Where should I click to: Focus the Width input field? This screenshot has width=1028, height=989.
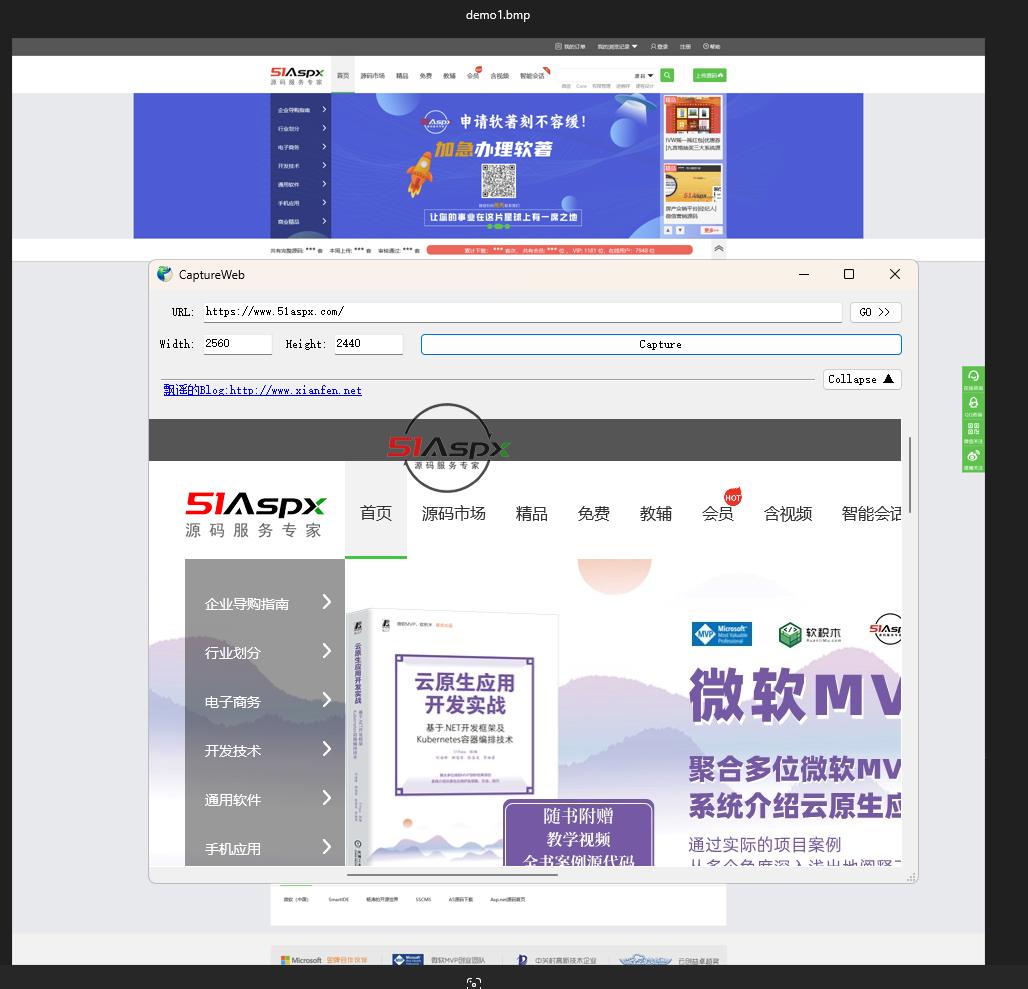237,344
